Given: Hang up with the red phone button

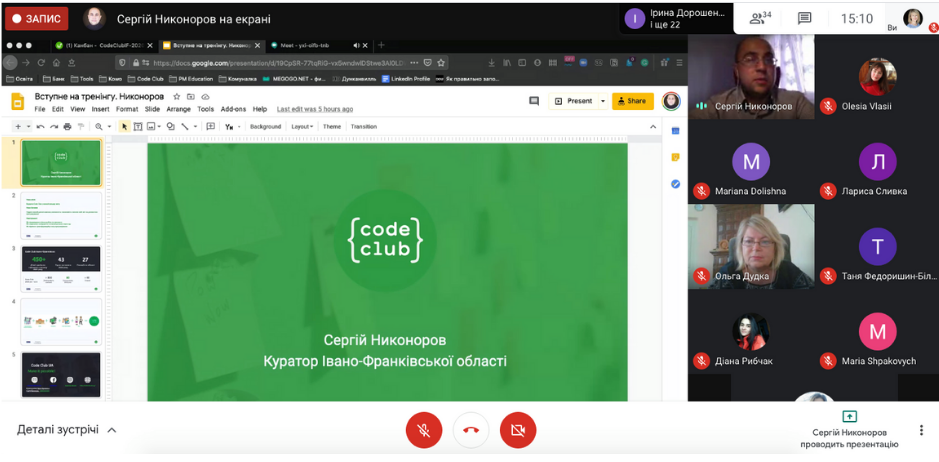Looking at the screenshot, I should pyautogui.click(x=471, y=430).
